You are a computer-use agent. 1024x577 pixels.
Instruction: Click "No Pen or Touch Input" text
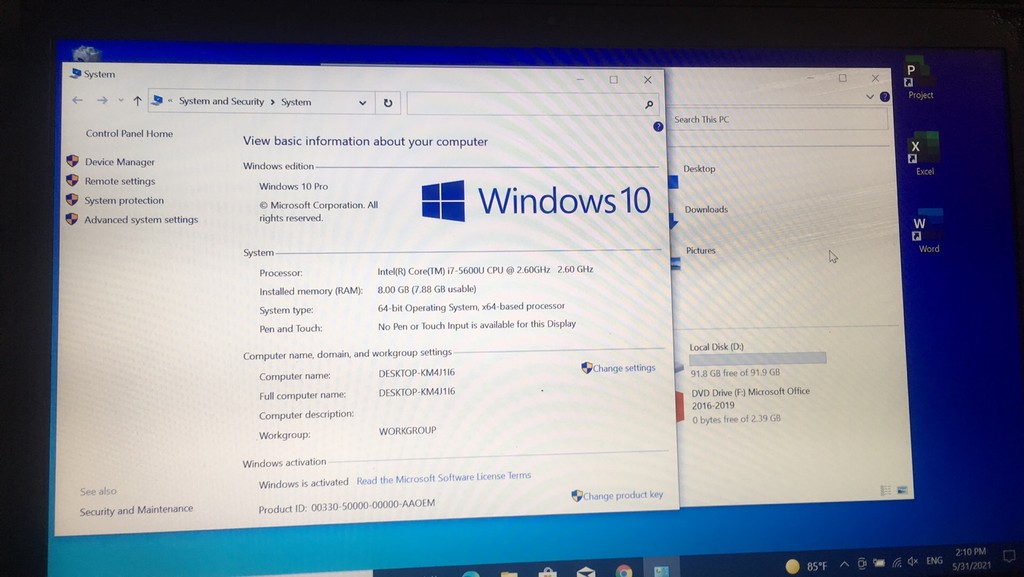coord(477,325)
